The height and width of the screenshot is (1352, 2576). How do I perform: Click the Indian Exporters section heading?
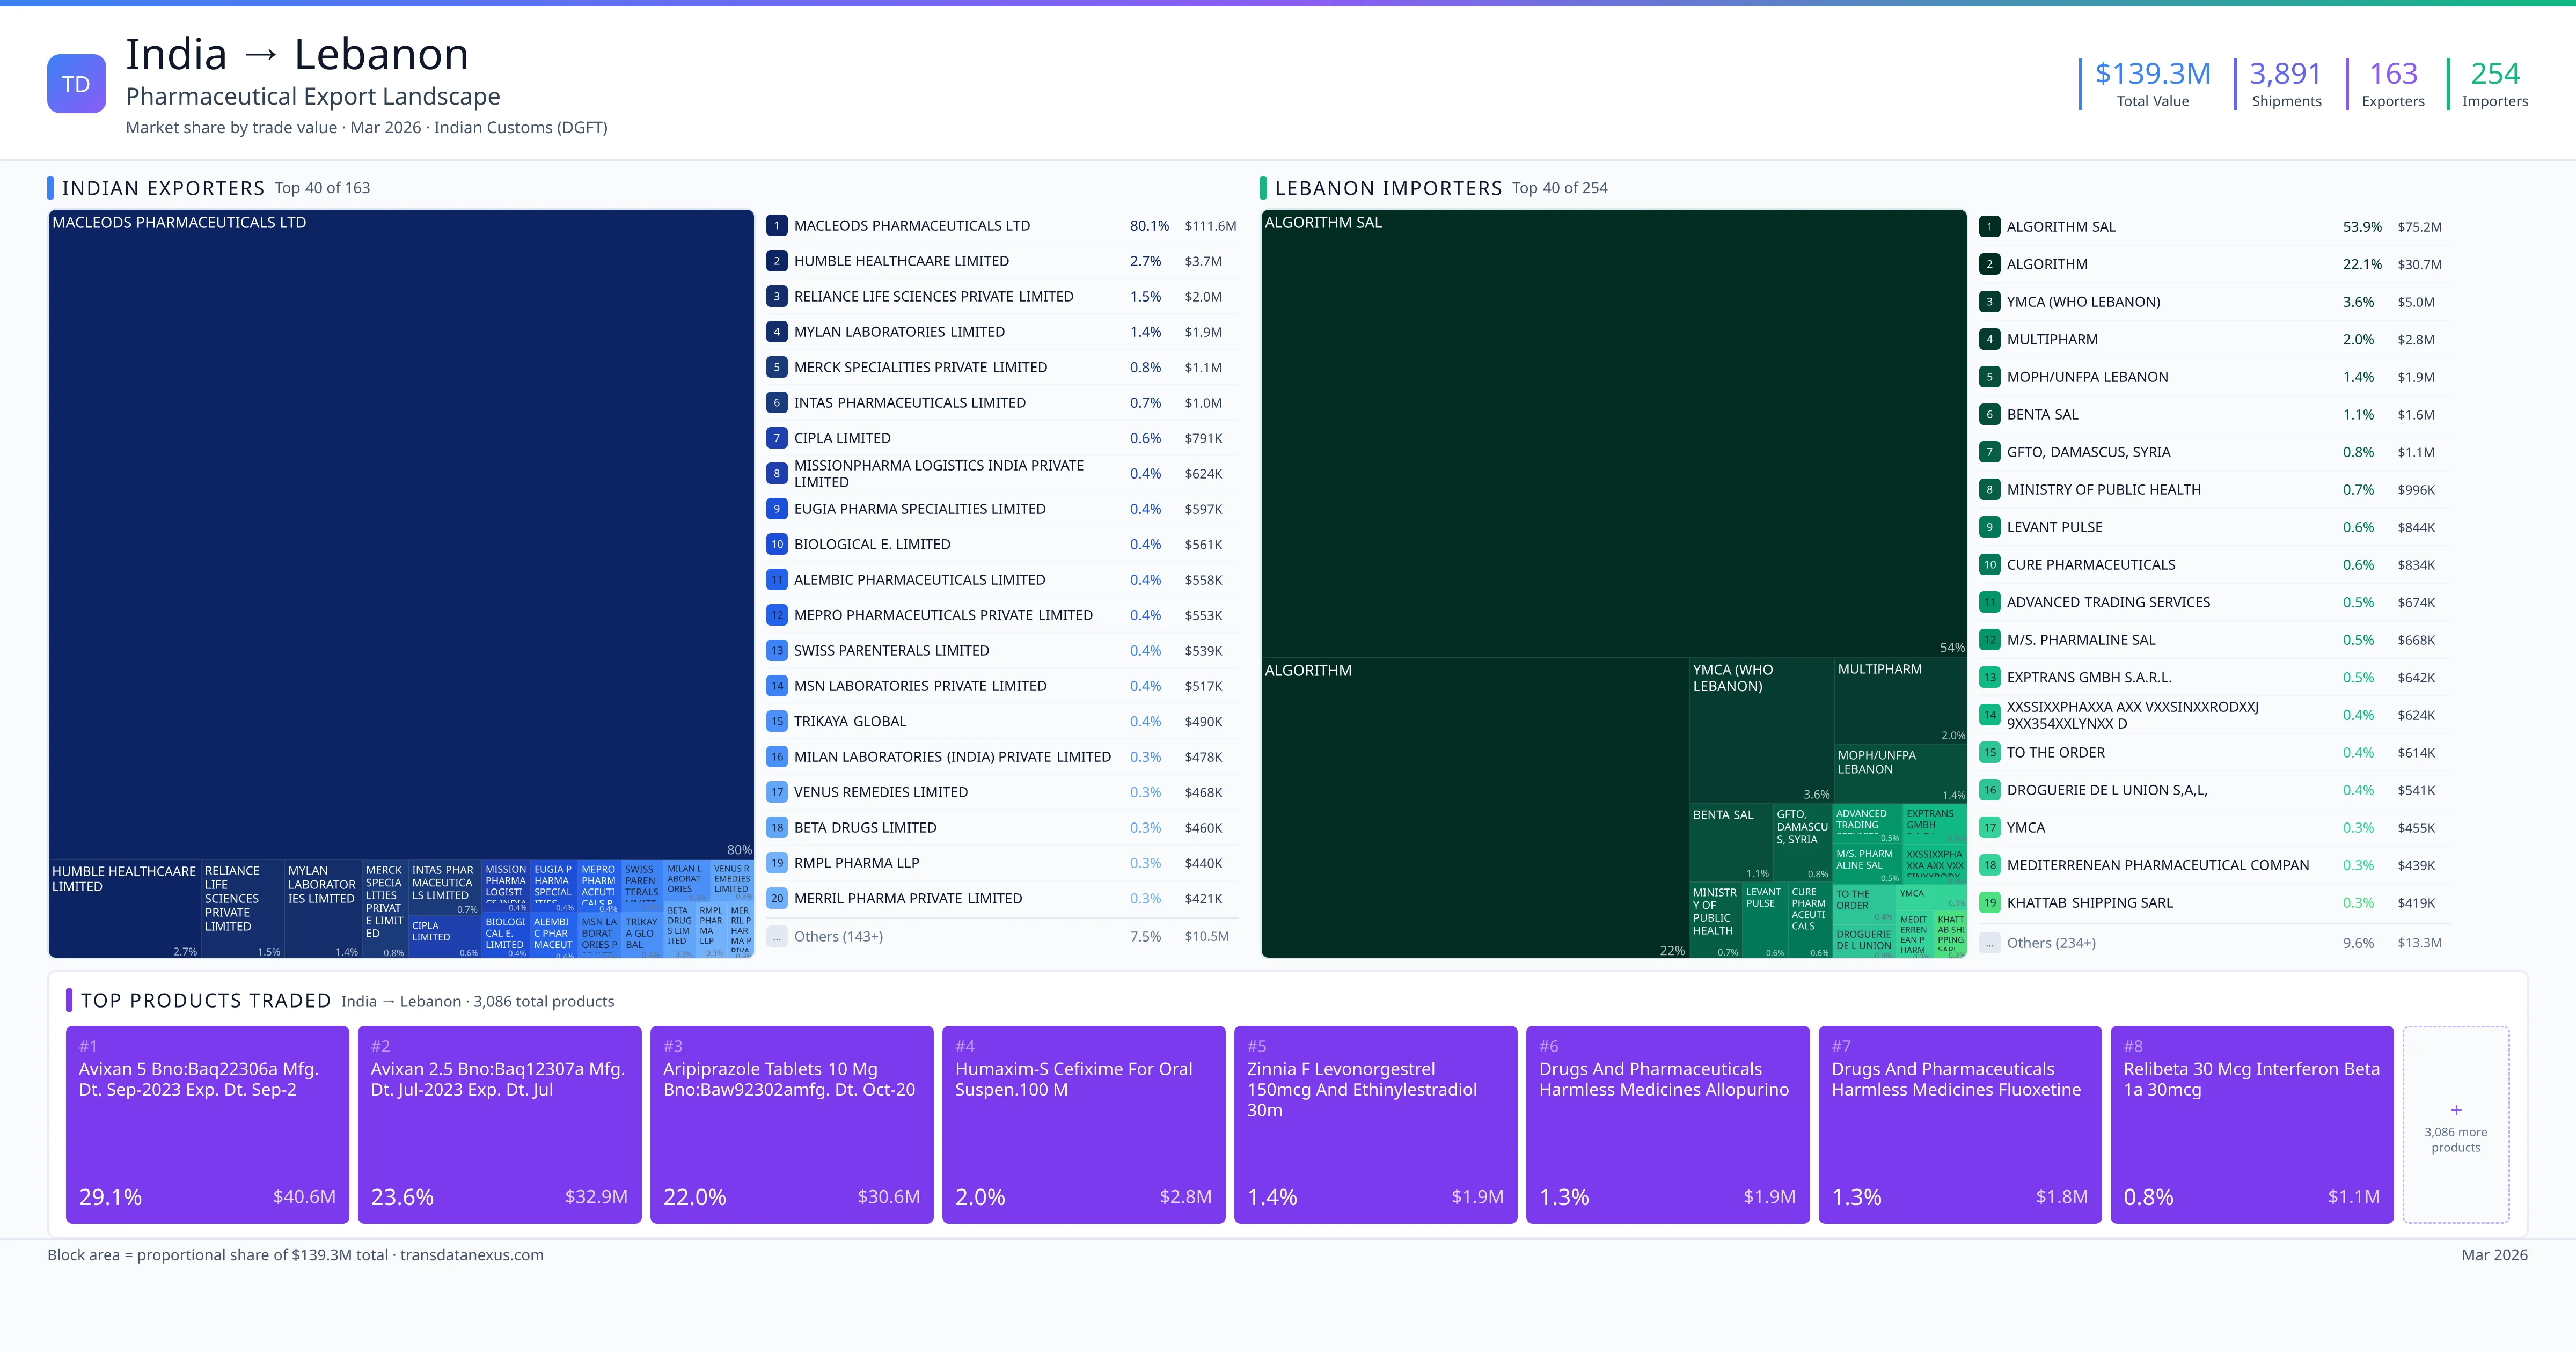163,188
